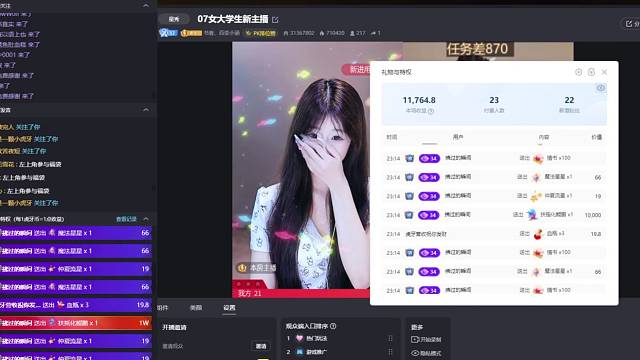Click the 血瓶 icon in the dialog 19.8 row
Viewport: 640px width, 360px height.
coord(538,234)
